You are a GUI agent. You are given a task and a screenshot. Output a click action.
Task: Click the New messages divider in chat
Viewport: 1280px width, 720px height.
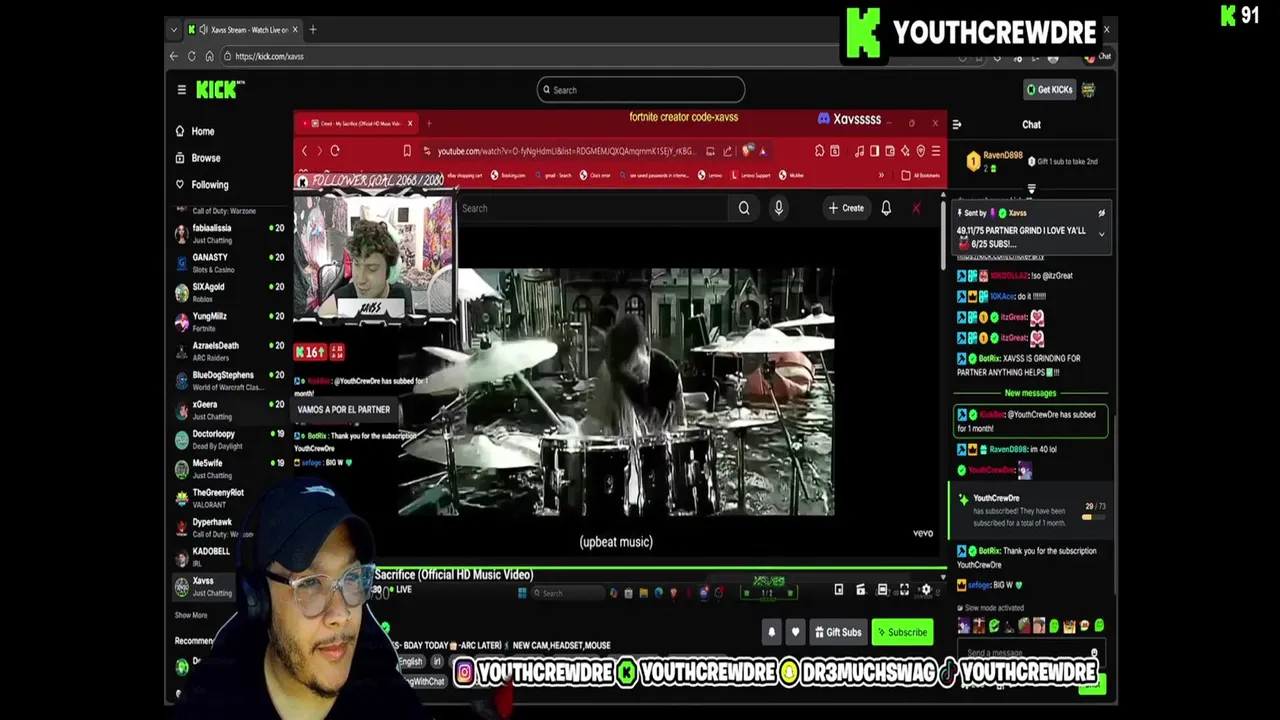click(x=1031, y=393)
